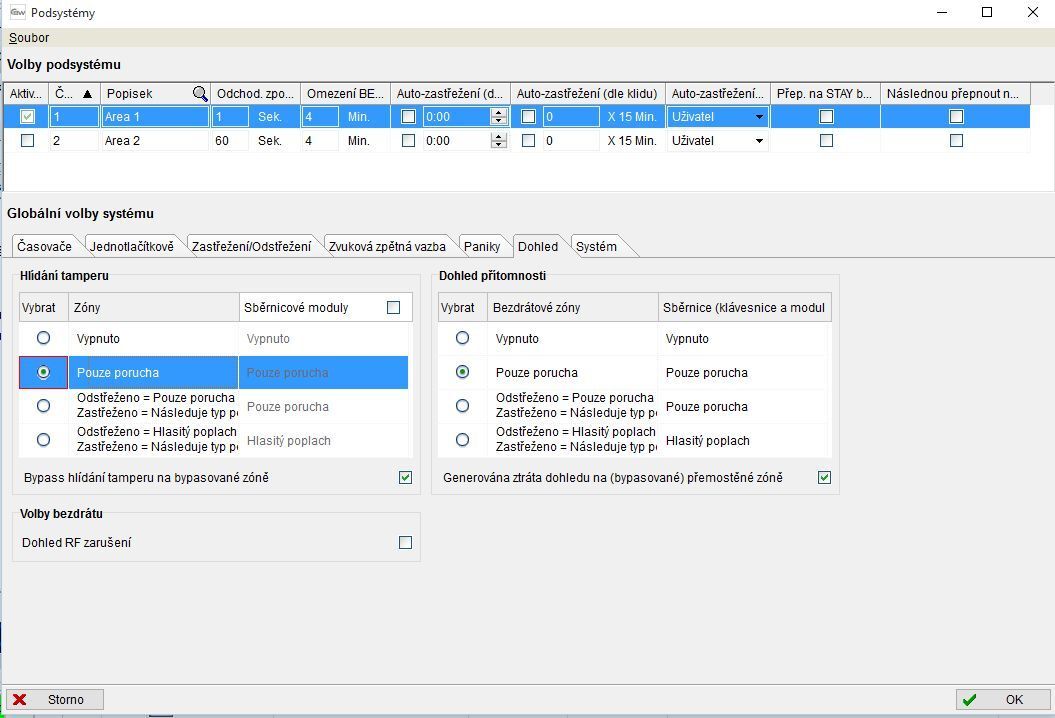This screenshot has width=1055, height=718.
Task: Increase Area 1 auto-arm time with spinner
Action: click(497, 112)
